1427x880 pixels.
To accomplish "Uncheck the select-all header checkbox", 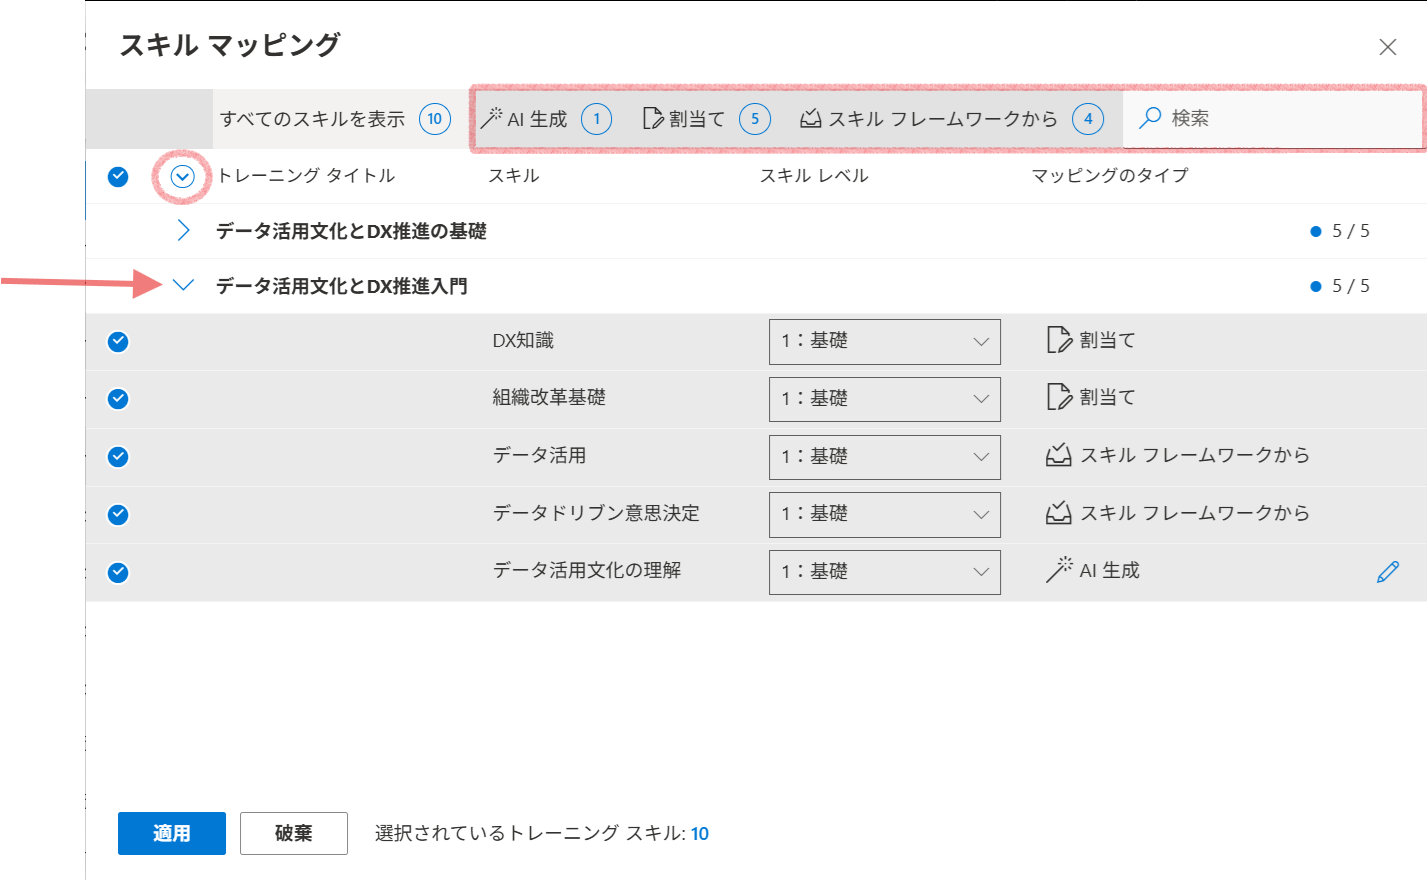I will click(x=118, y=177).
